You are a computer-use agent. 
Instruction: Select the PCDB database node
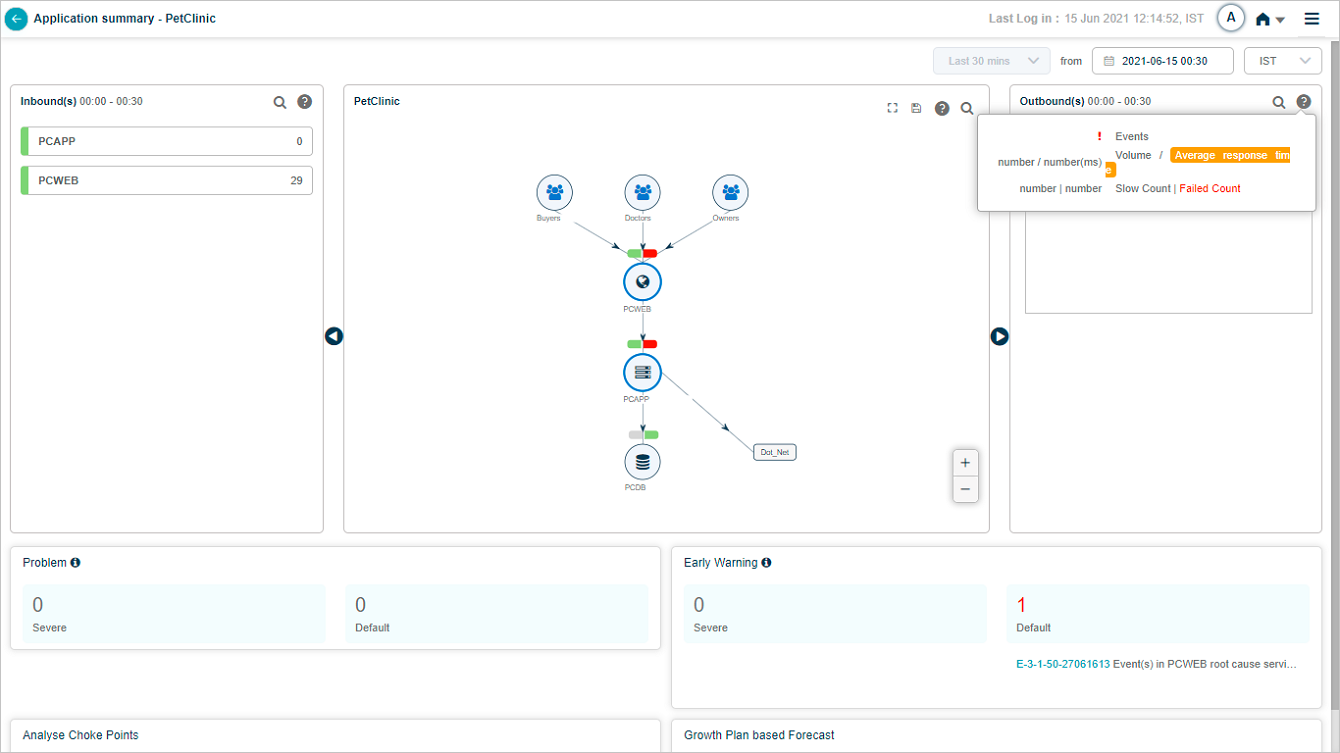[642, 462]
